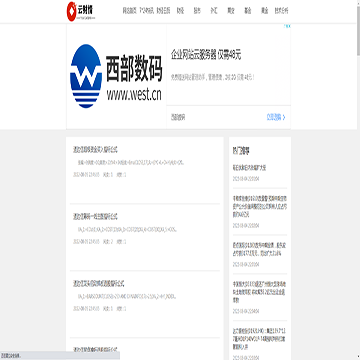Click the 西部数码 www.west.cn ad banner image
The image size is (360, 360).
116,76
